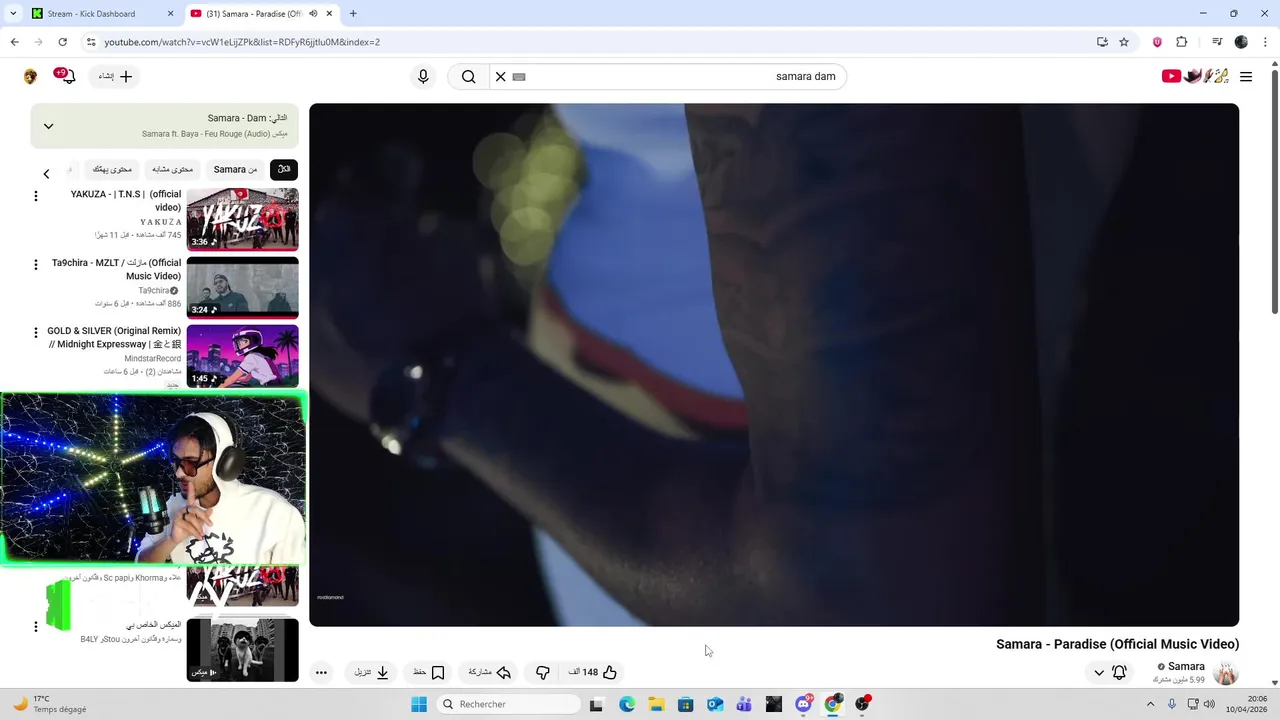Open File Explorer from taskbar
Screen dimensions: 1280x720
(656, 704)
